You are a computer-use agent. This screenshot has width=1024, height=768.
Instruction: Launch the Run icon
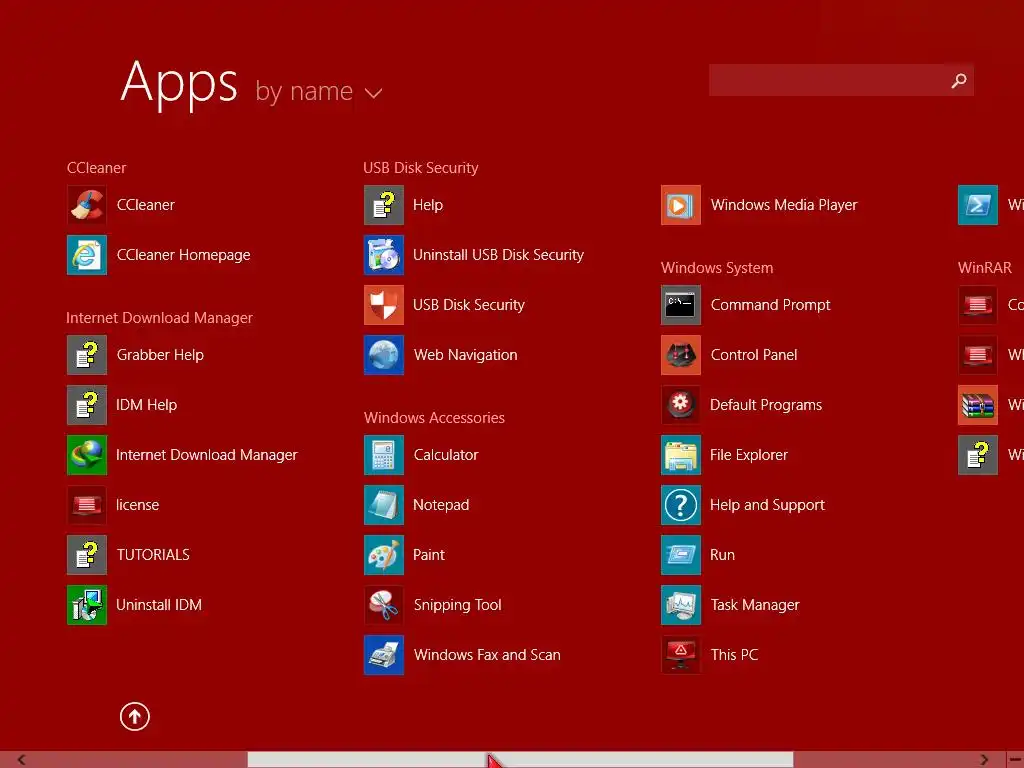click(681, 555)
